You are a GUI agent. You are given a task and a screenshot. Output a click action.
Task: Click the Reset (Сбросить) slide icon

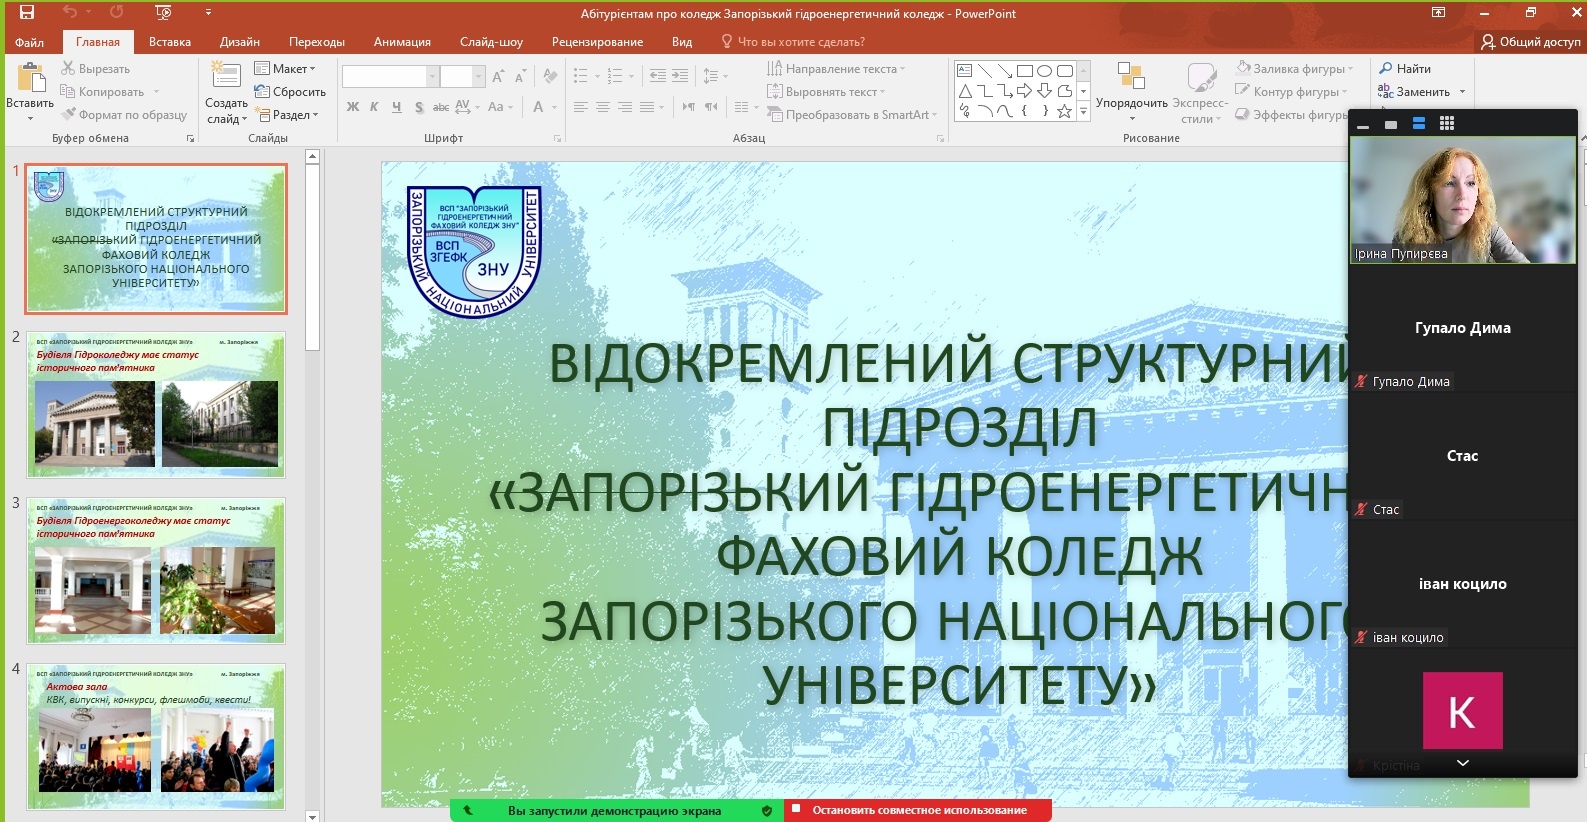(262, 91)
